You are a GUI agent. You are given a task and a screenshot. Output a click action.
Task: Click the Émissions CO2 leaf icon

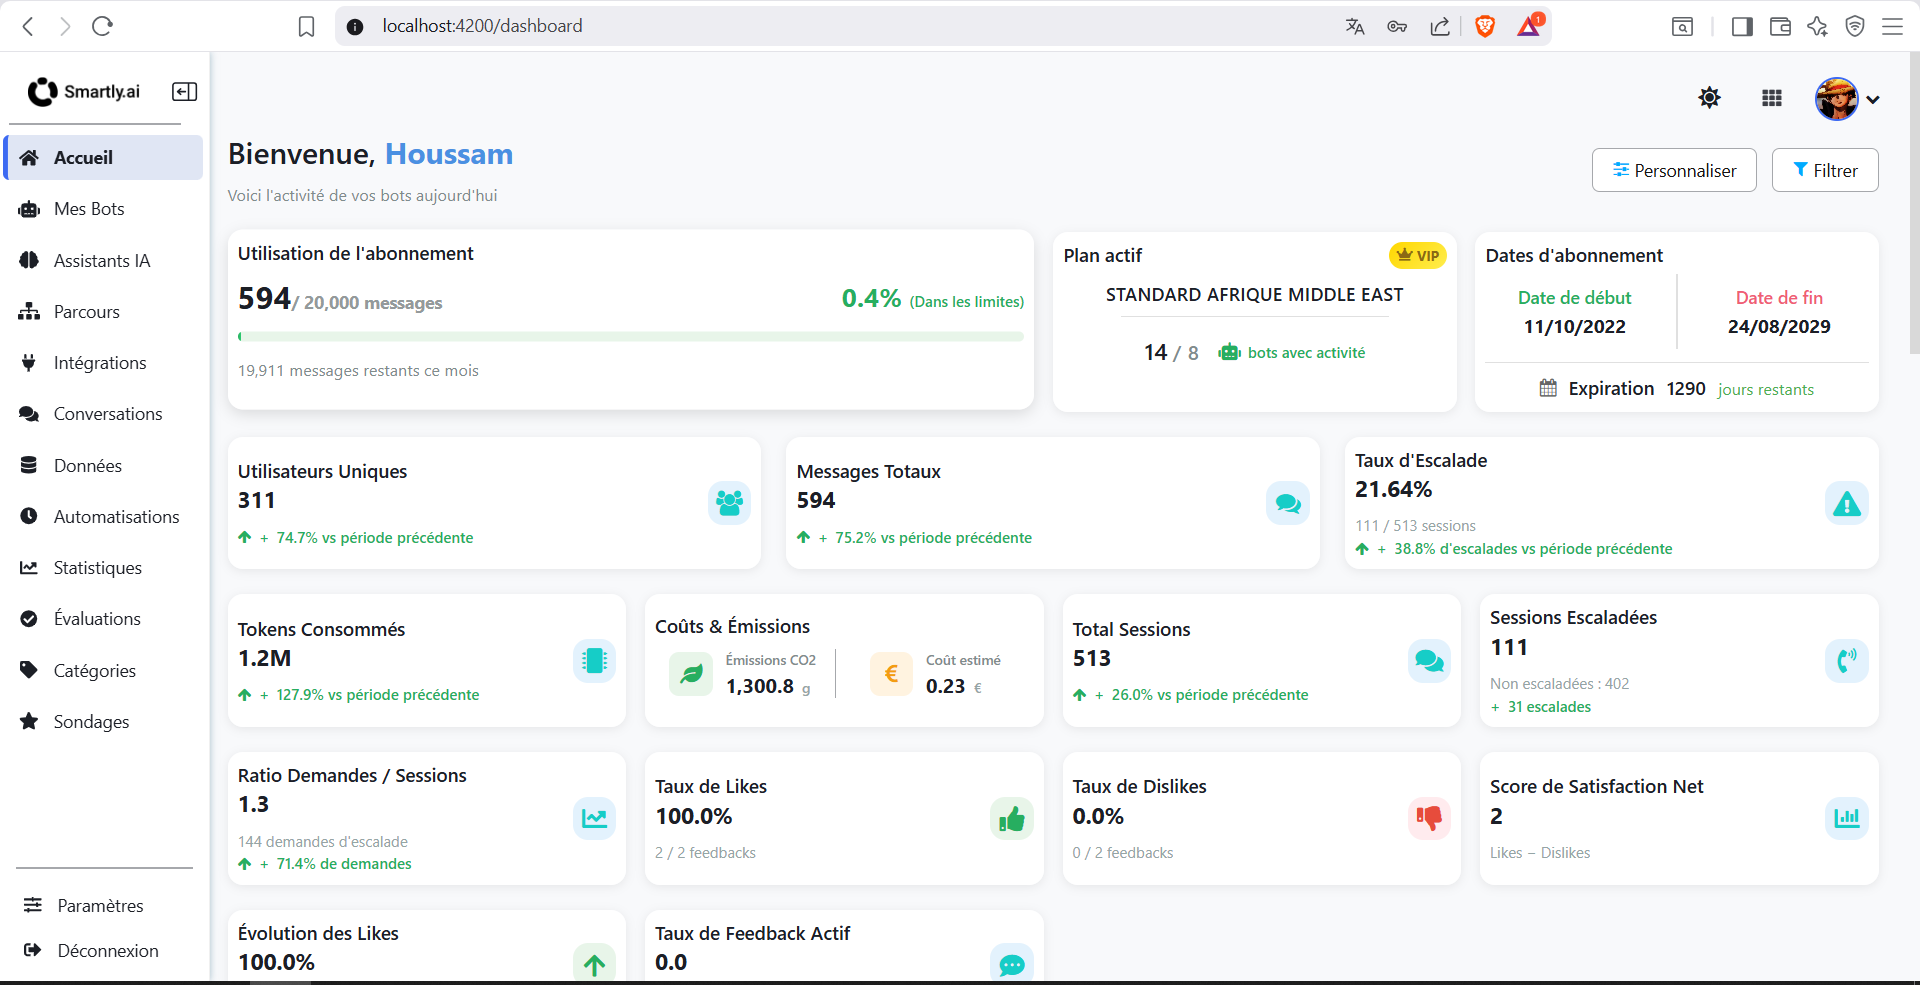click(x=691, y=674)
